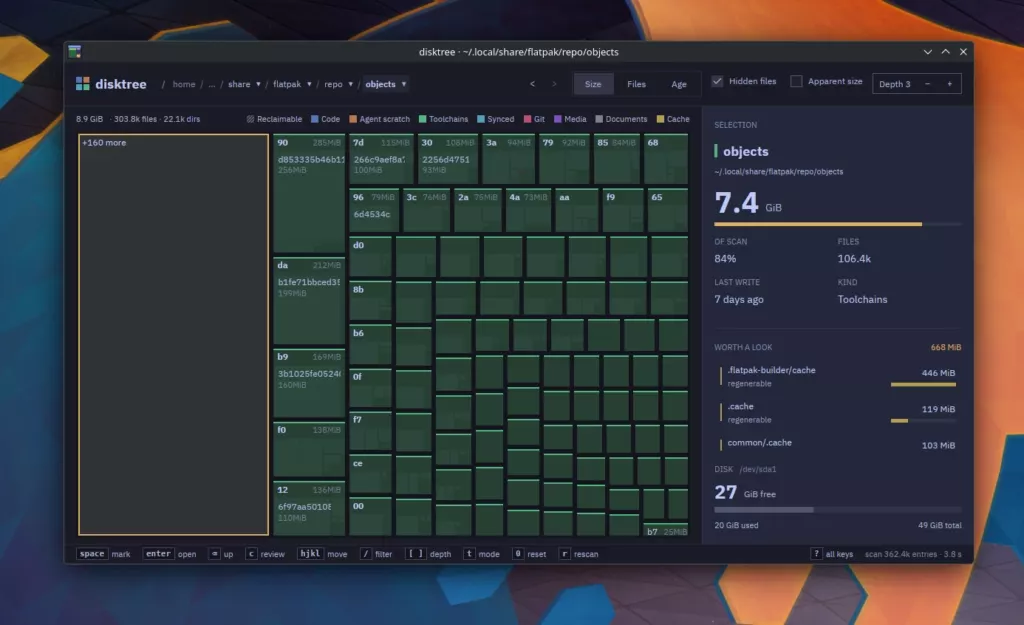The height and width of the screenshot is (625, 1024).
Task: Open the repo breadcrumb dropdown
Action: pyautogui.click(x=351, y=84)
